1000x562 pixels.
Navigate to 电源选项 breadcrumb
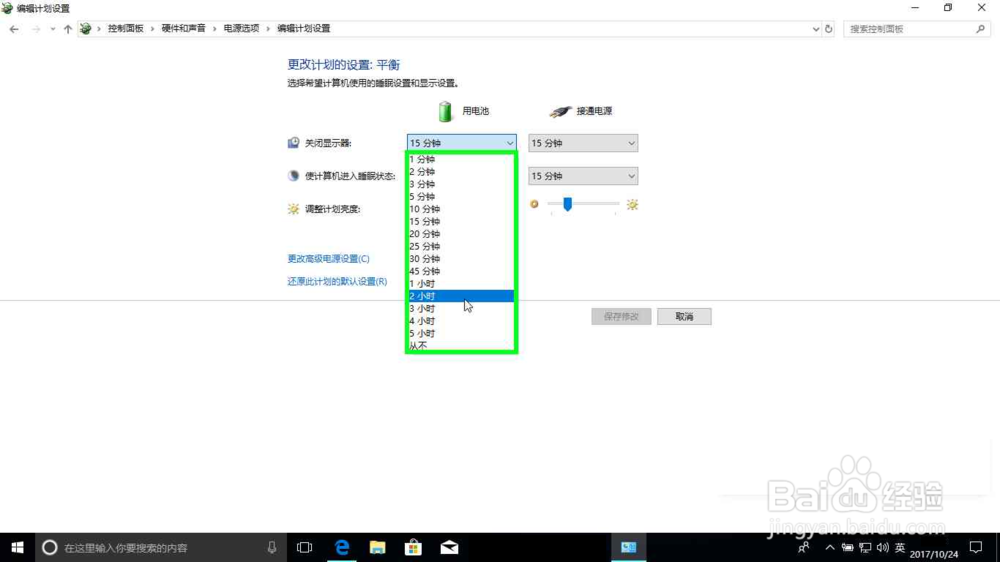241,29
